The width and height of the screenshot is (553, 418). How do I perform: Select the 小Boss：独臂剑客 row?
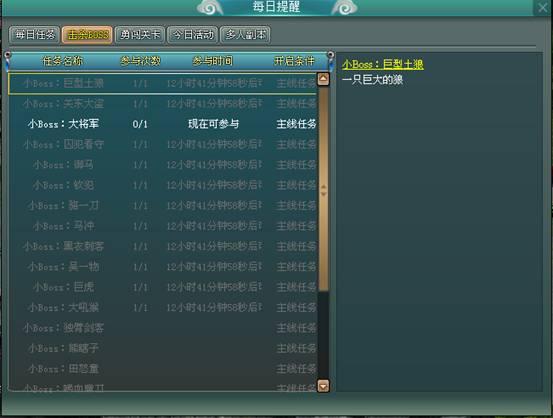coord(163,328)
